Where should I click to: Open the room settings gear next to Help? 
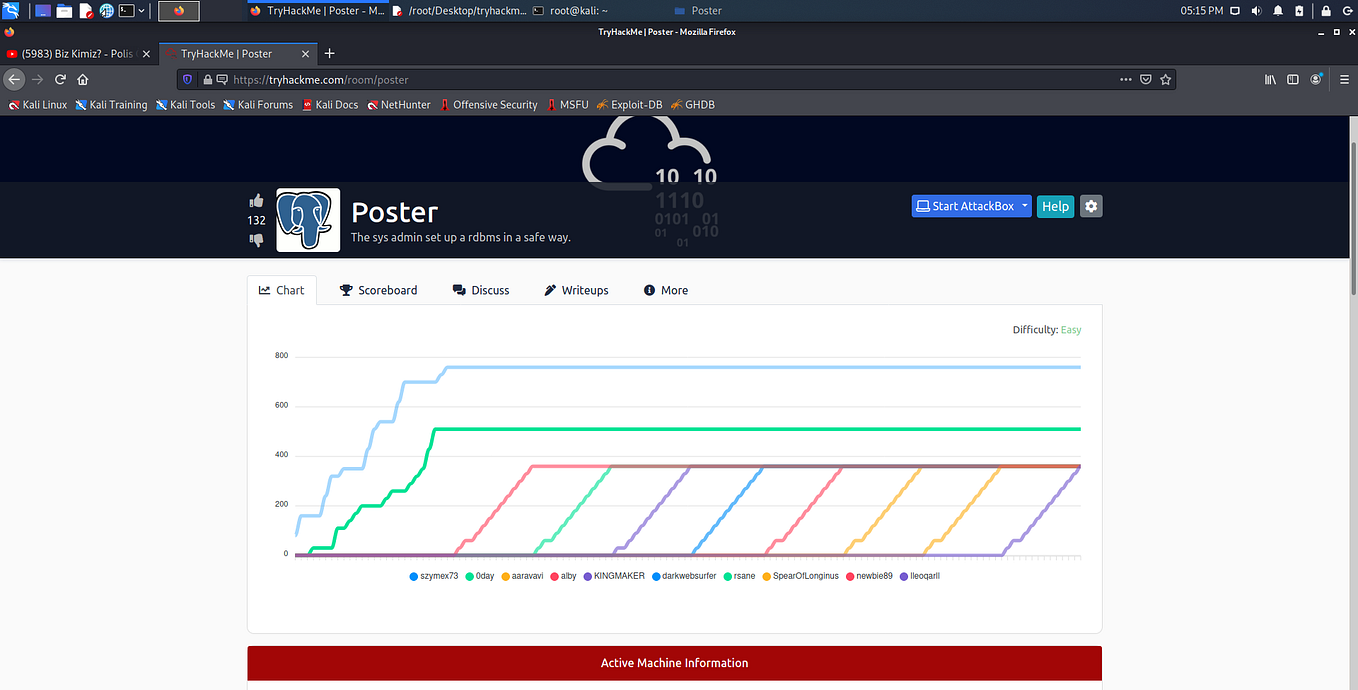pos(1090,206)
